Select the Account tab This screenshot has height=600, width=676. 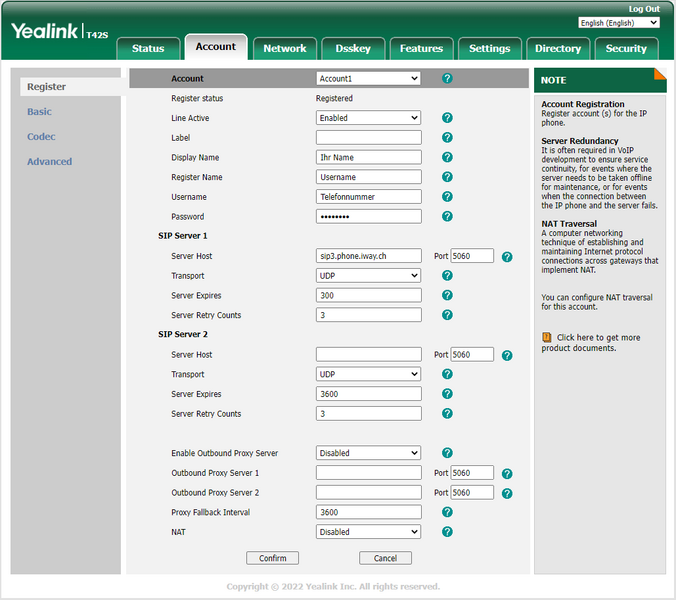(x=216, y=47)
